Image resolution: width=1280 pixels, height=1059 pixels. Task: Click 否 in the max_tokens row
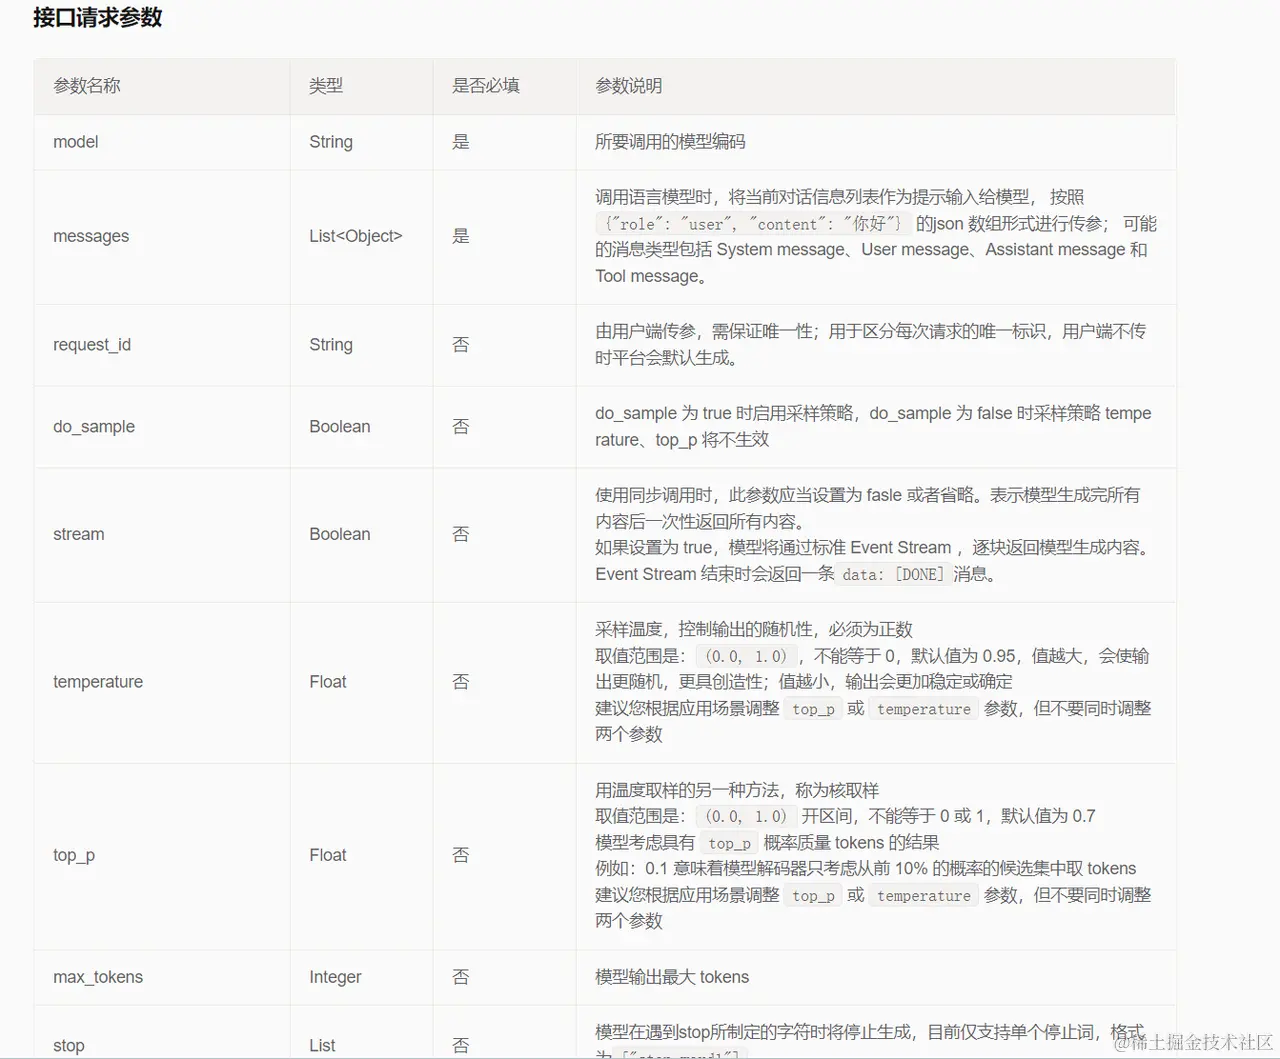(461, 977)
